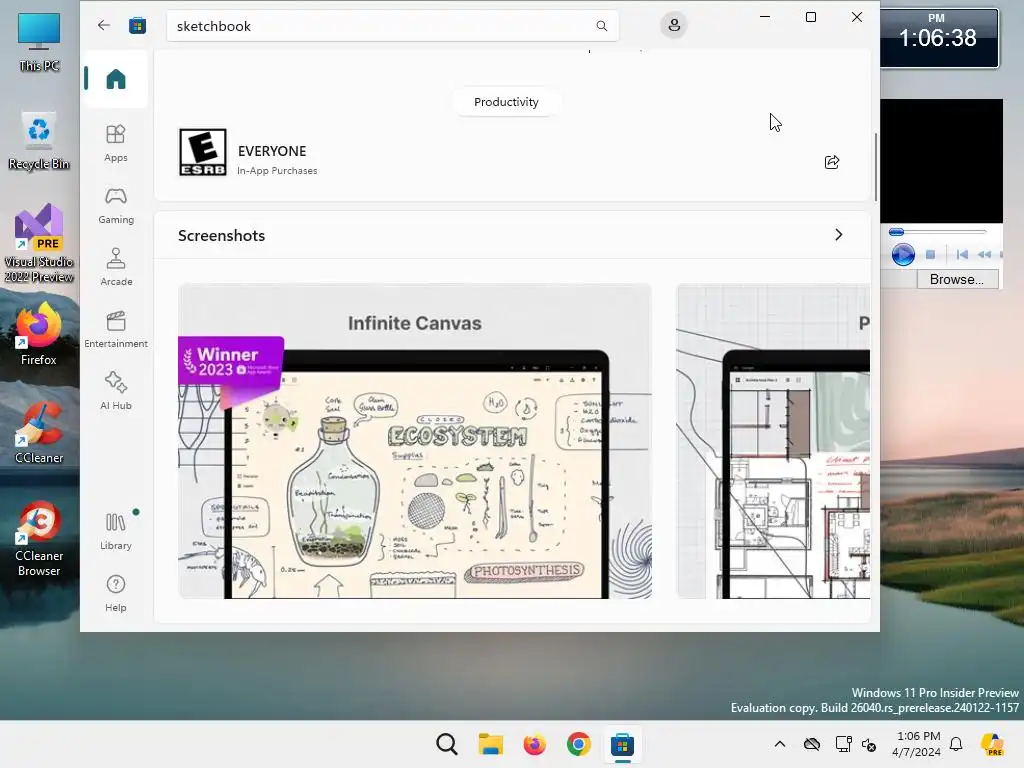The width and height of the screenshot is (1024, 768).
Task: Click the ESRB Everyone rating badge
Action: click(202, 152)
